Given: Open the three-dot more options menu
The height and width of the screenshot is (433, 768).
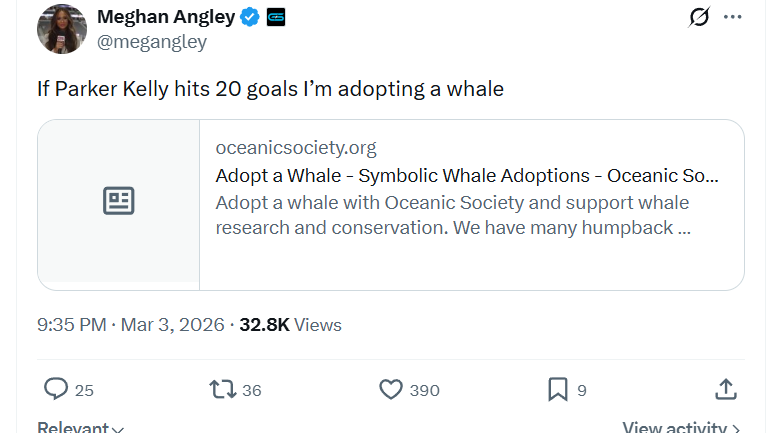Looking at the screenshot, I should click(x=733, y=17).
